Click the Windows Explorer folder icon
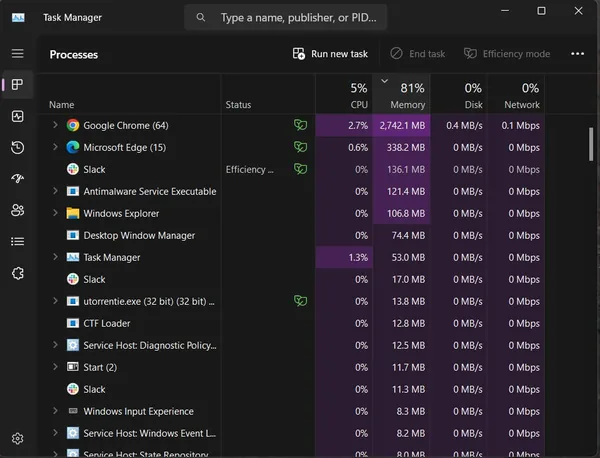 point(73,213)
